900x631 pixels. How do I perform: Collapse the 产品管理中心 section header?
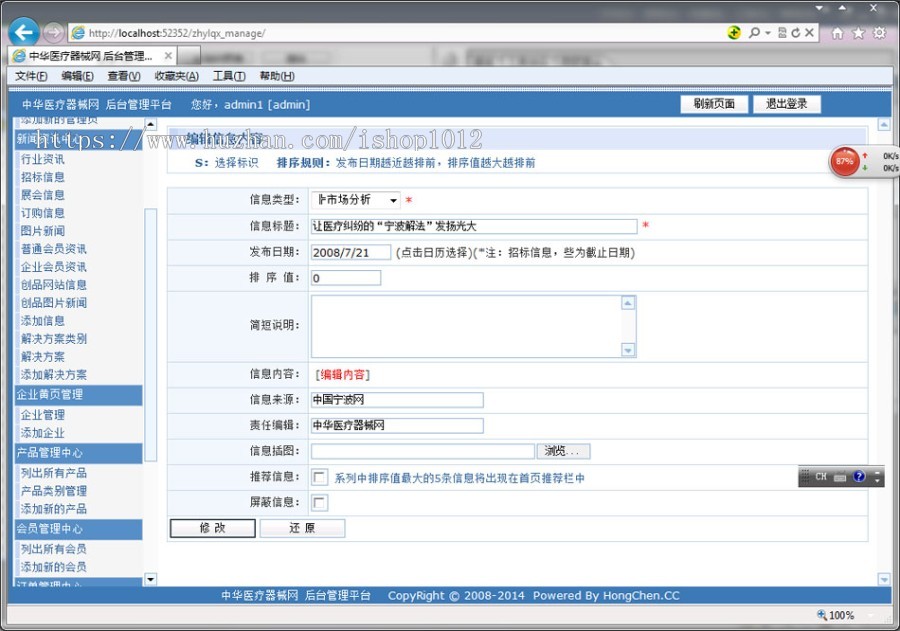[x=79, y=453]
